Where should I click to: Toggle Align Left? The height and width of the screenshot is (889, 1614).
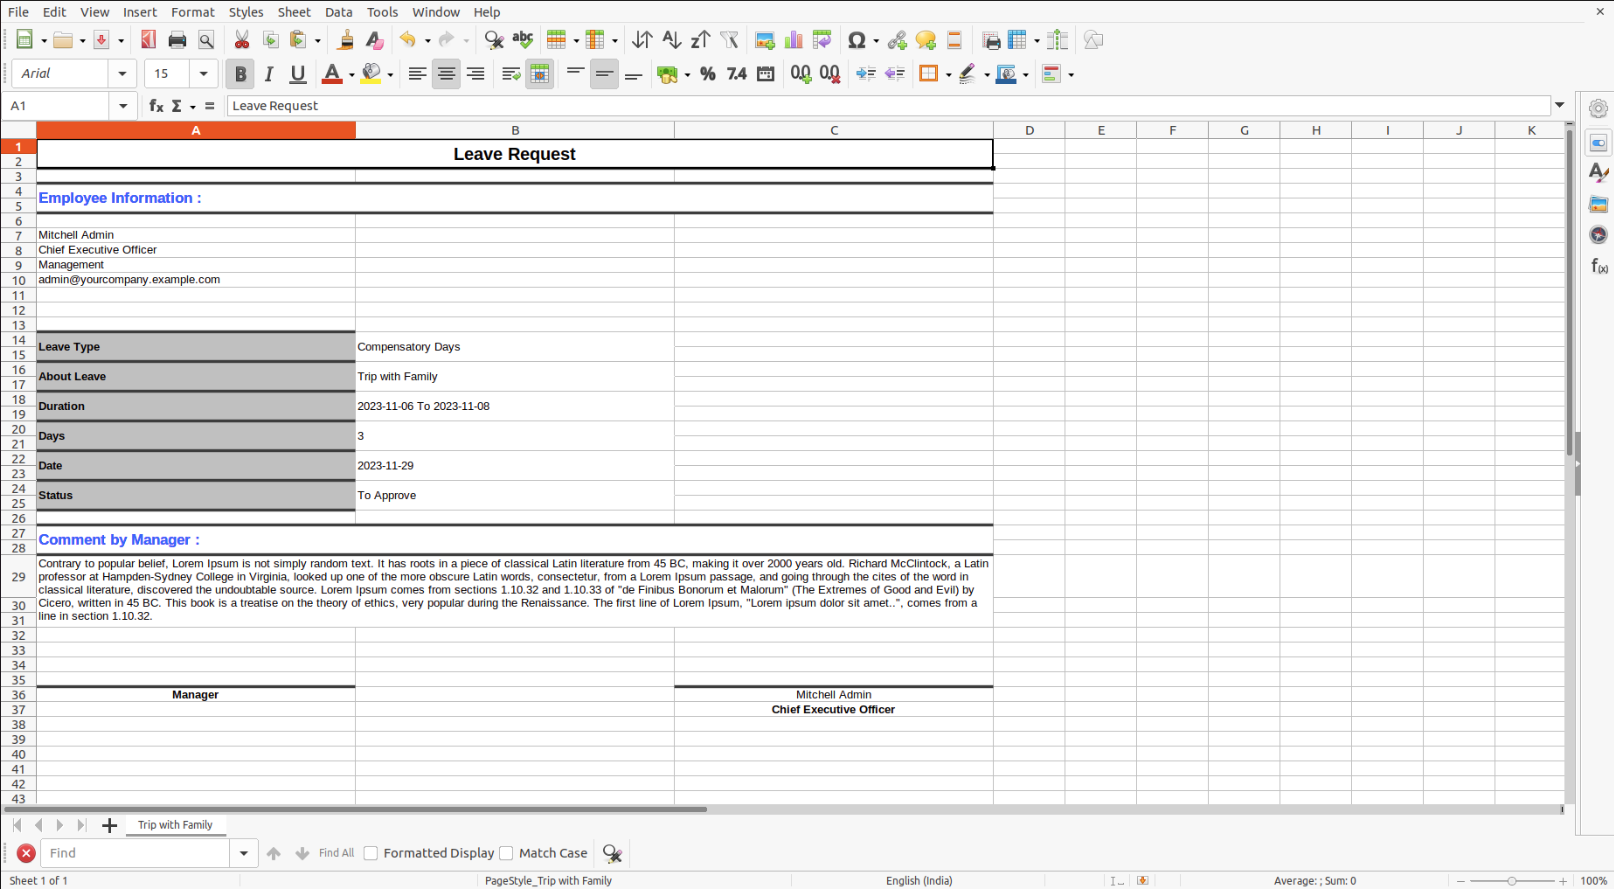pos(417,74)
